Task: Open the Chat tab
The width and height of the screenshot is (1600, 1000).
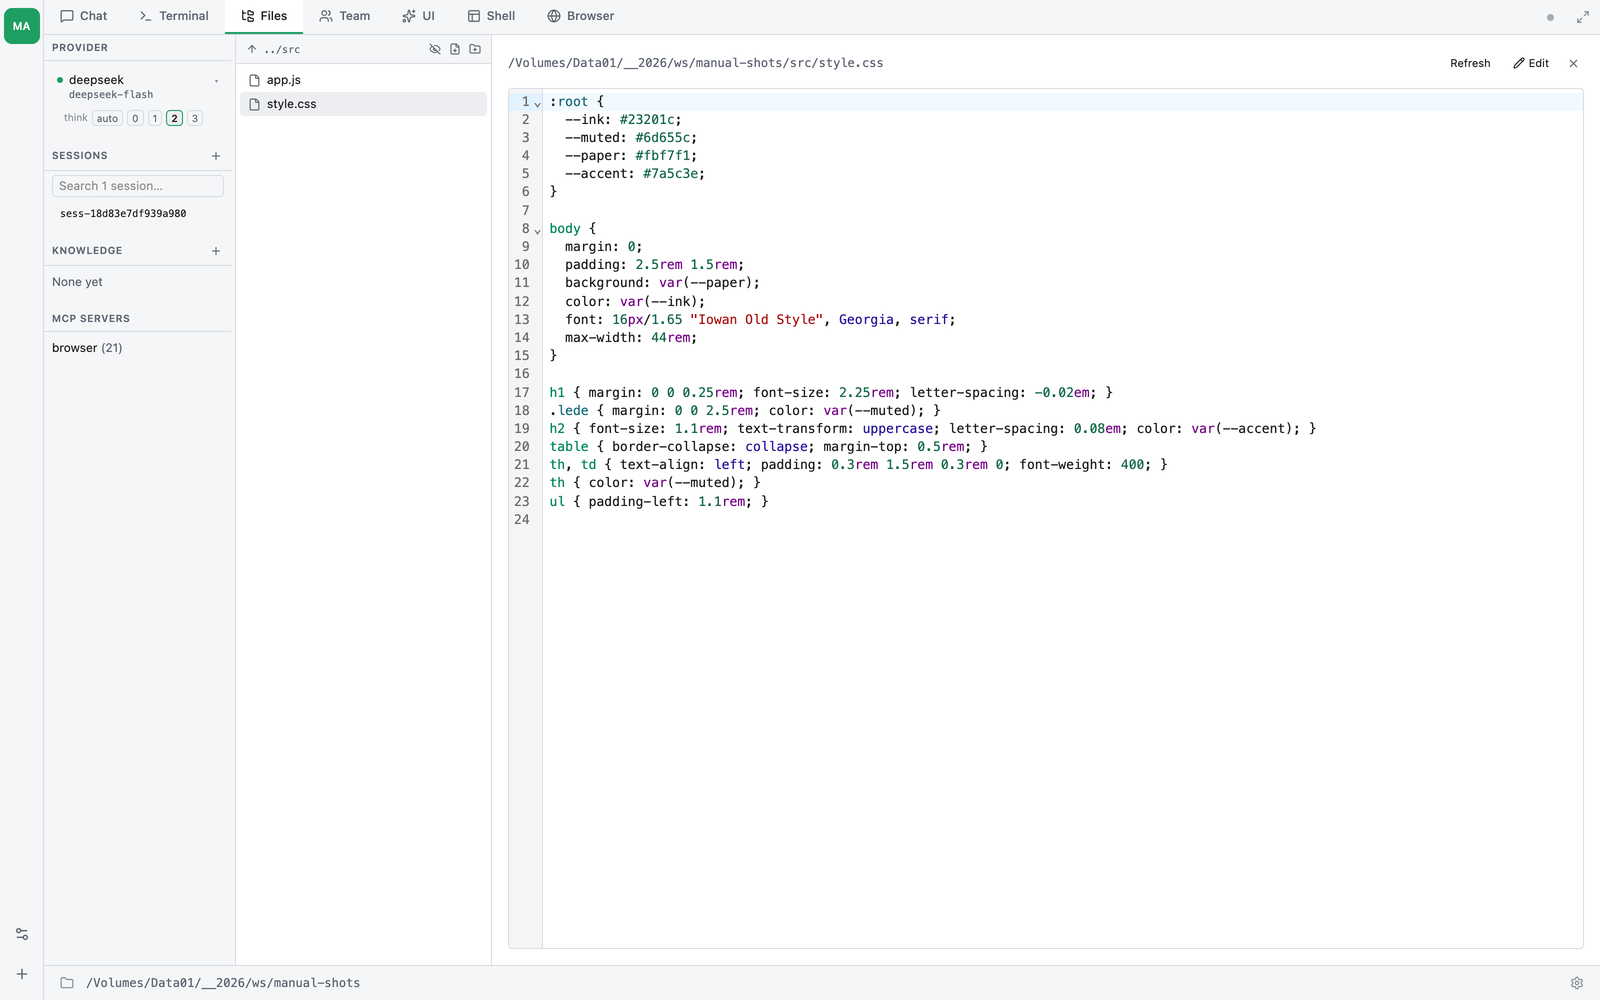Action: [84, 16]
